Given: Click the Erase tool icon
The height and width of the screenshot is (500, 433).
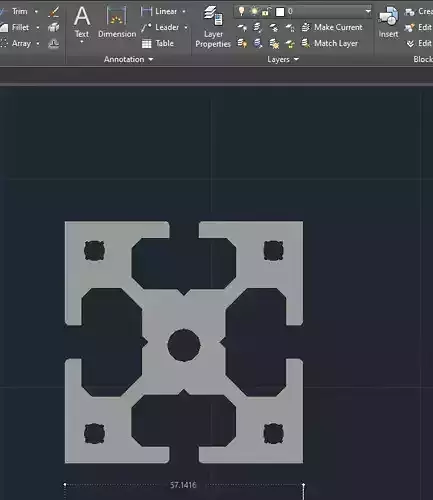Looking at the screenshot, I should tap(54, 12).
